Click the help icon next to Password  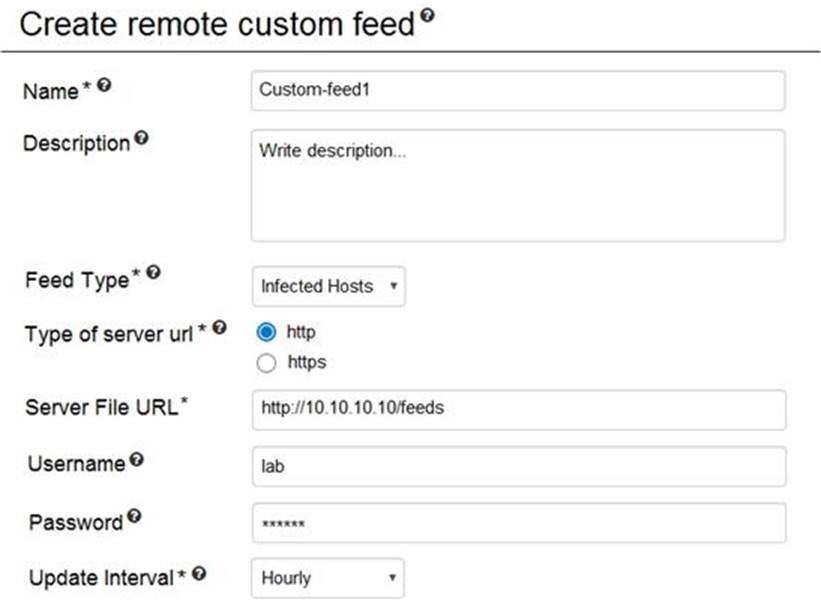pos(133,518)
